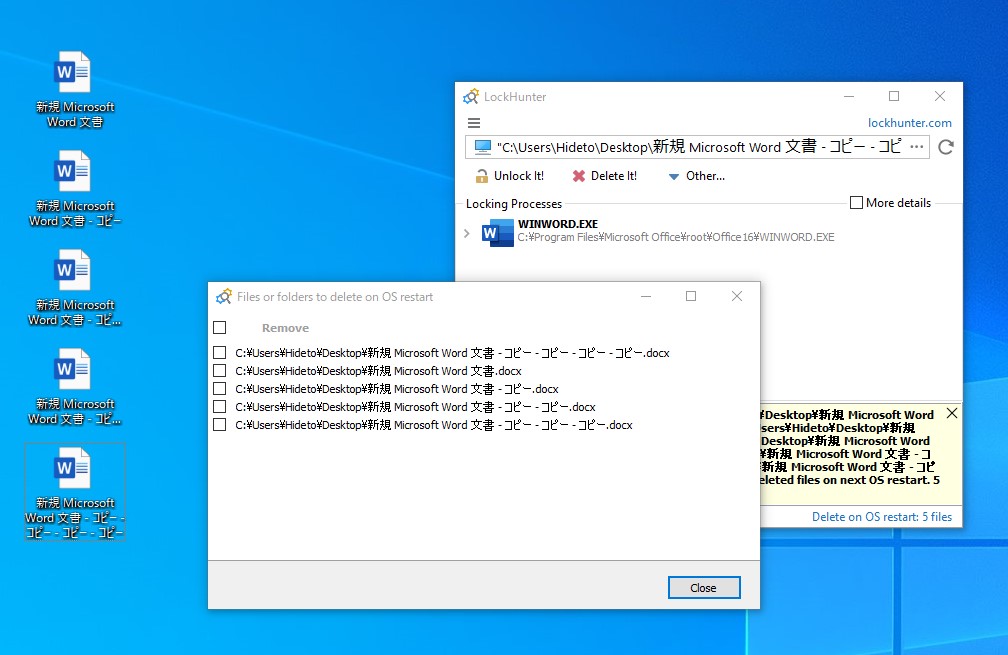This screenshot has width=1008, height=655.
Task: Check the box for 新規 Microsoft Word 文書.docx
Action: point(220,370)
